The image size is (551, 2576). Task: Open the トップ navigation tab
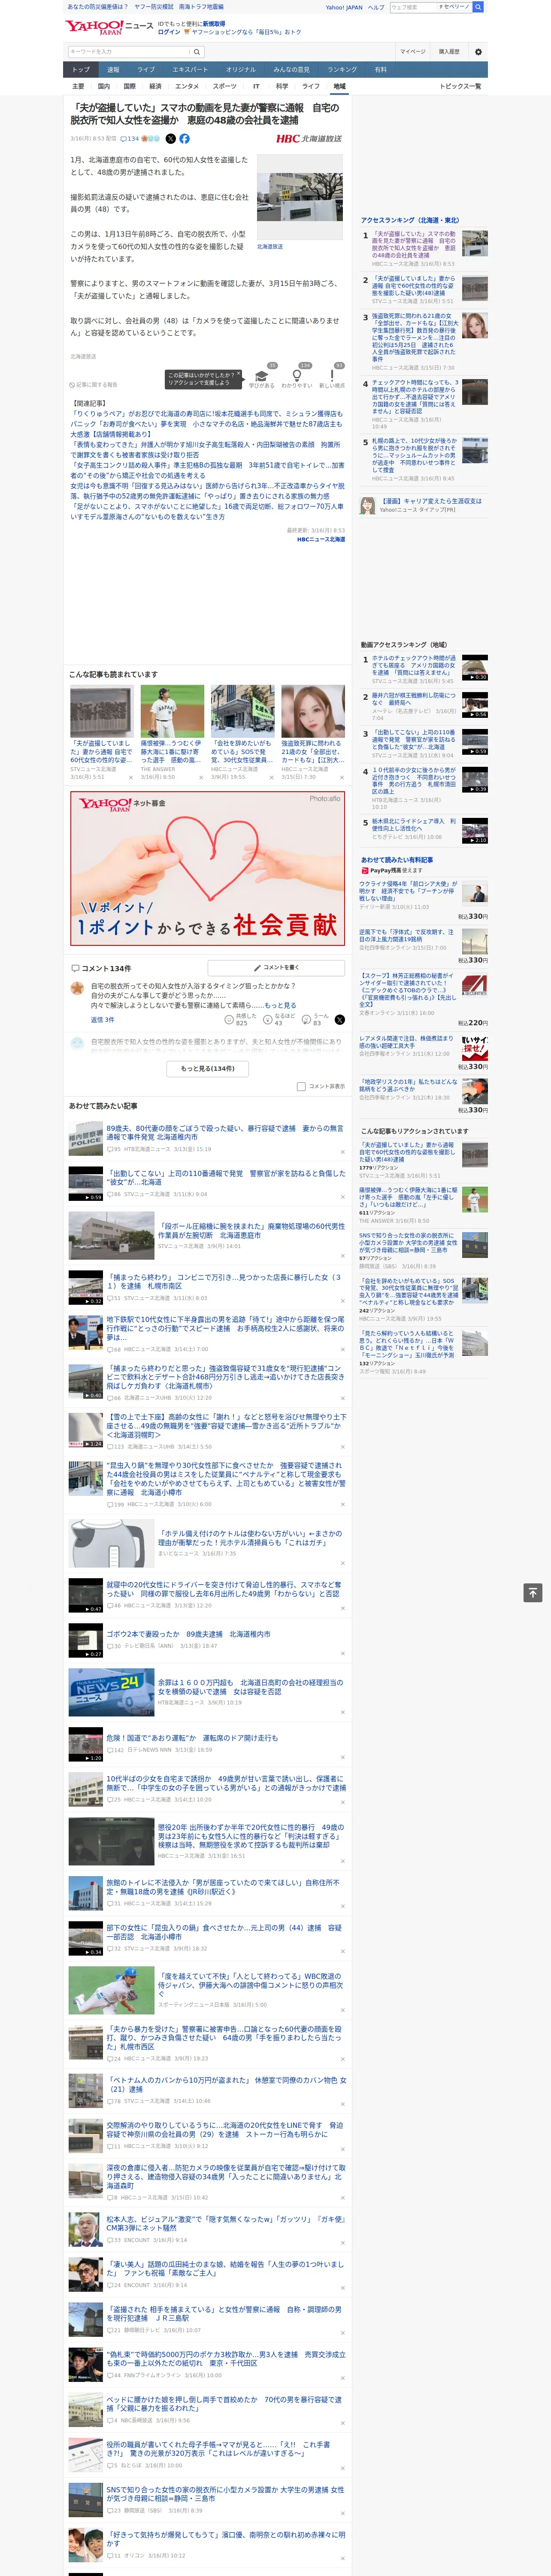click(81, 70)
